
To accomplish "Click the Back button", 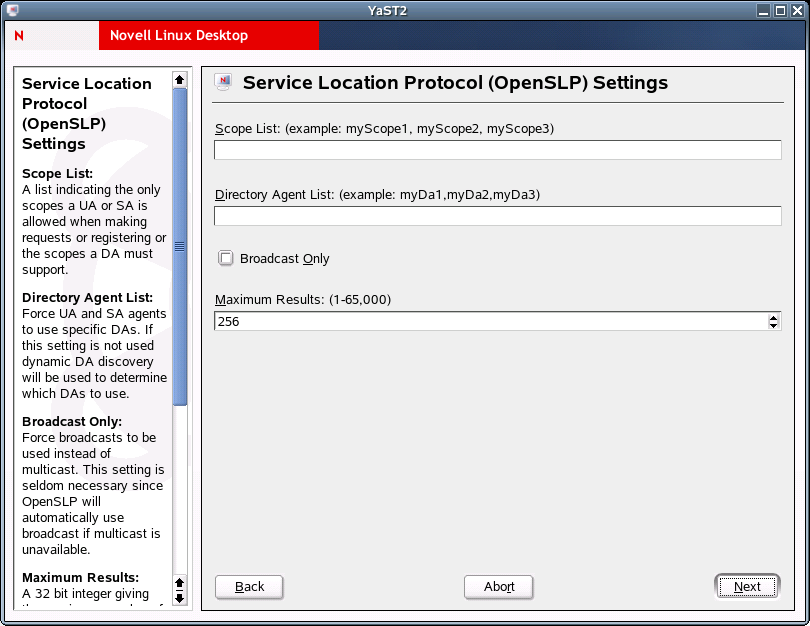I will coord(249,587).
